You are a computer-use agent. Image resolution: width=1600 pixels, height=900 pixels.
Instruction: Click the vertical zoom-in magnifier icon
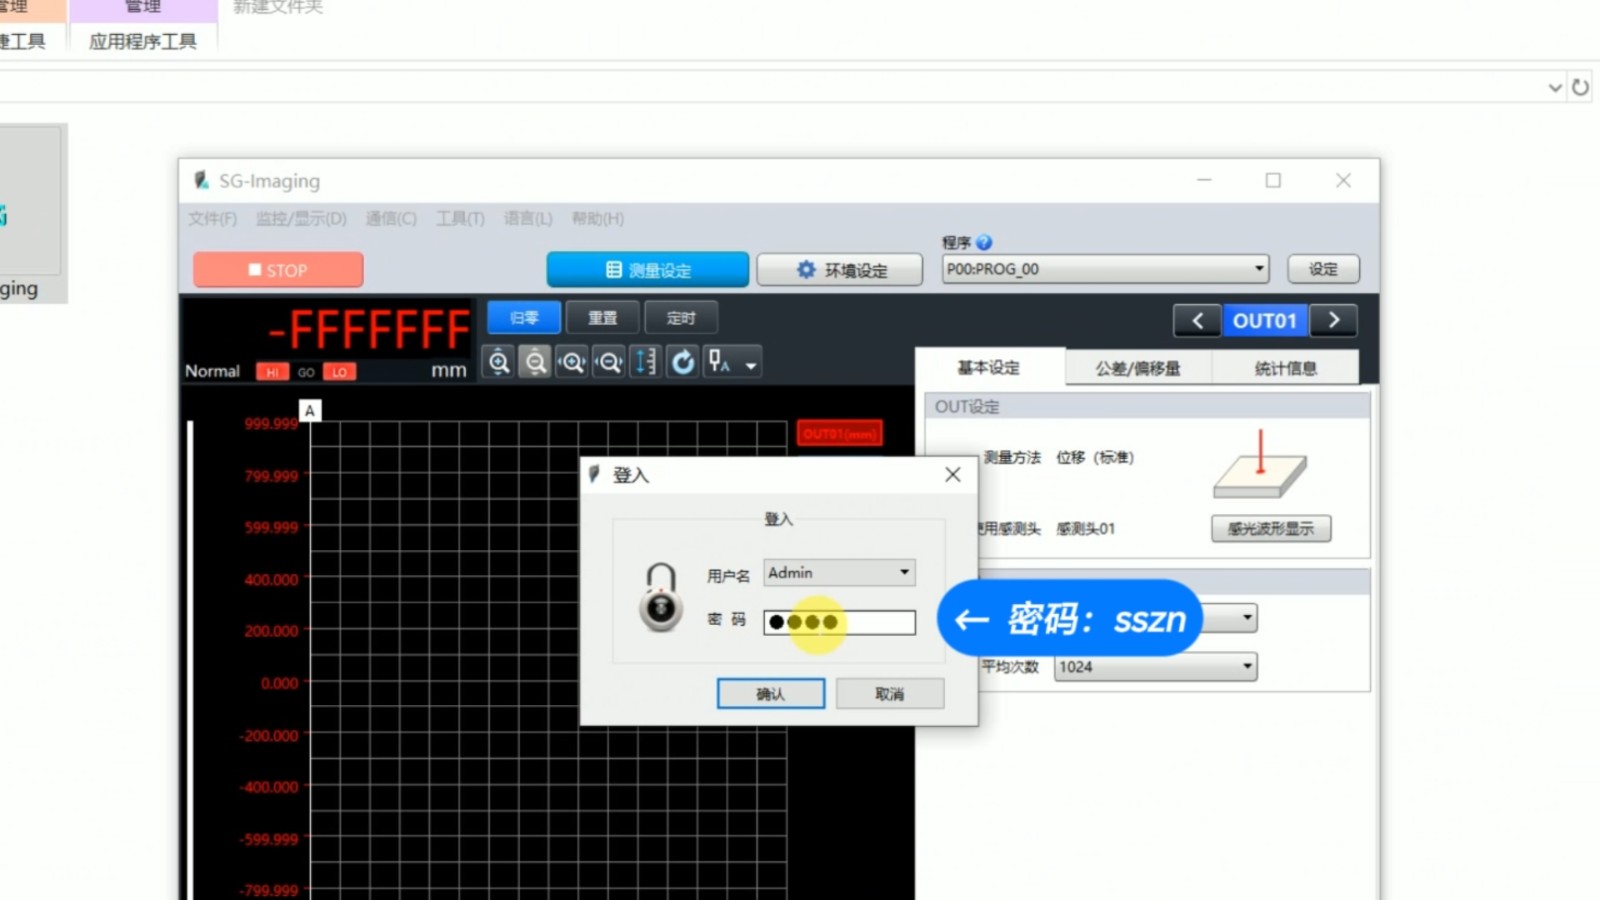click(x=499, y=362)
